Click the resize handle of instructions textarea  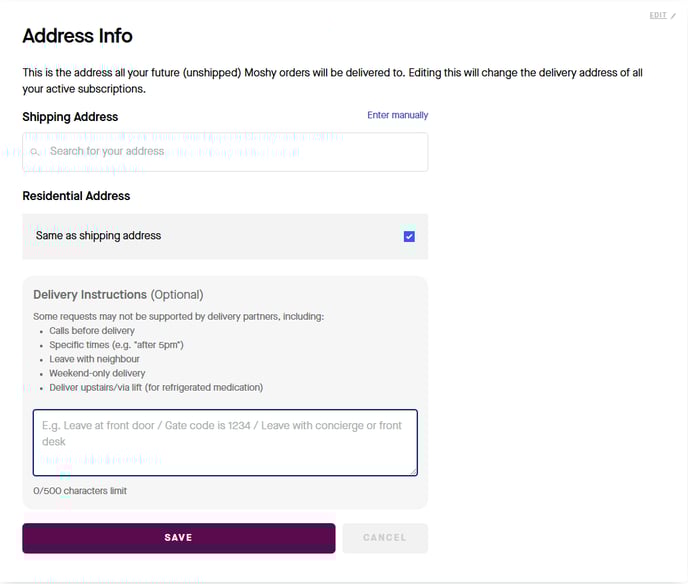pos(412,470)
